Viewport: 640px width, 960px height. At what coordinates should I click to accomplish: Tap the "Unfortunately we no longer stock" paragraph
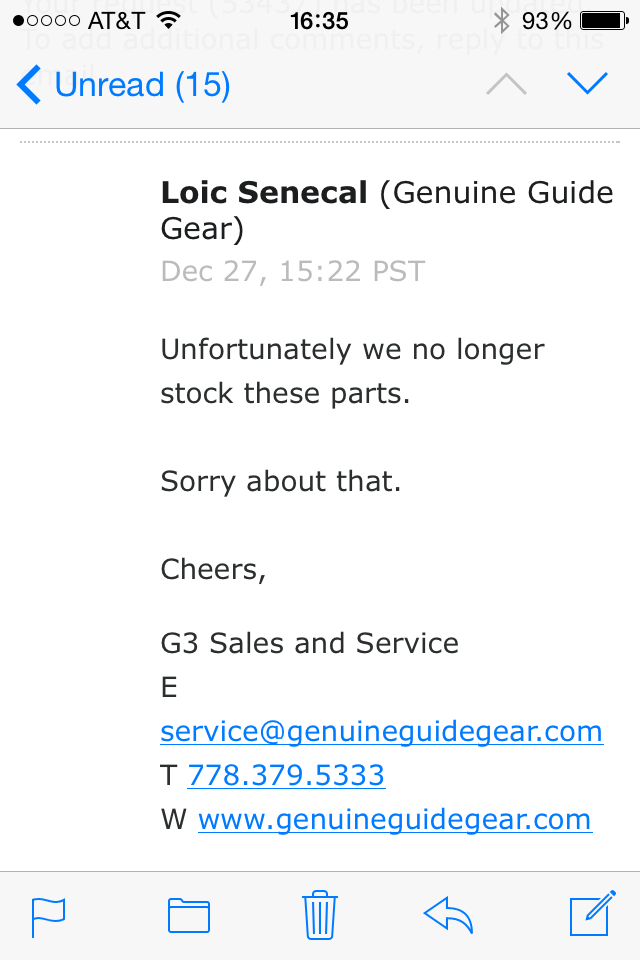[352, 371]
